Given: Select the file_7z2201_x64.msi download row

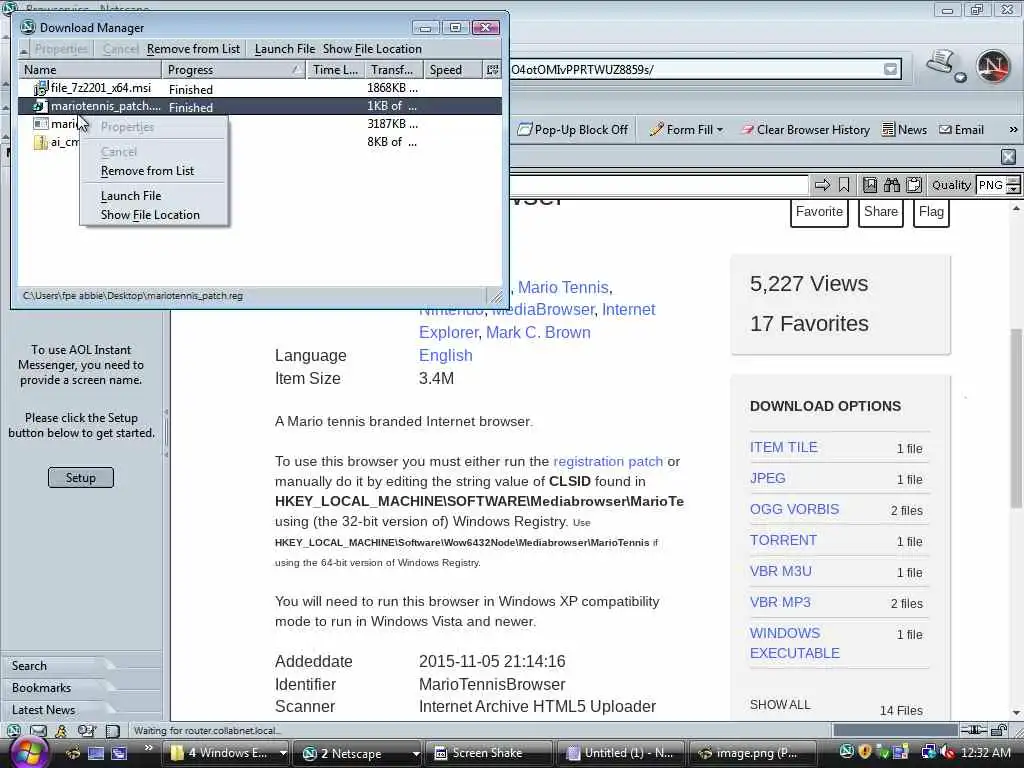Looking at the screenshot, I should (x=260, y=88).
